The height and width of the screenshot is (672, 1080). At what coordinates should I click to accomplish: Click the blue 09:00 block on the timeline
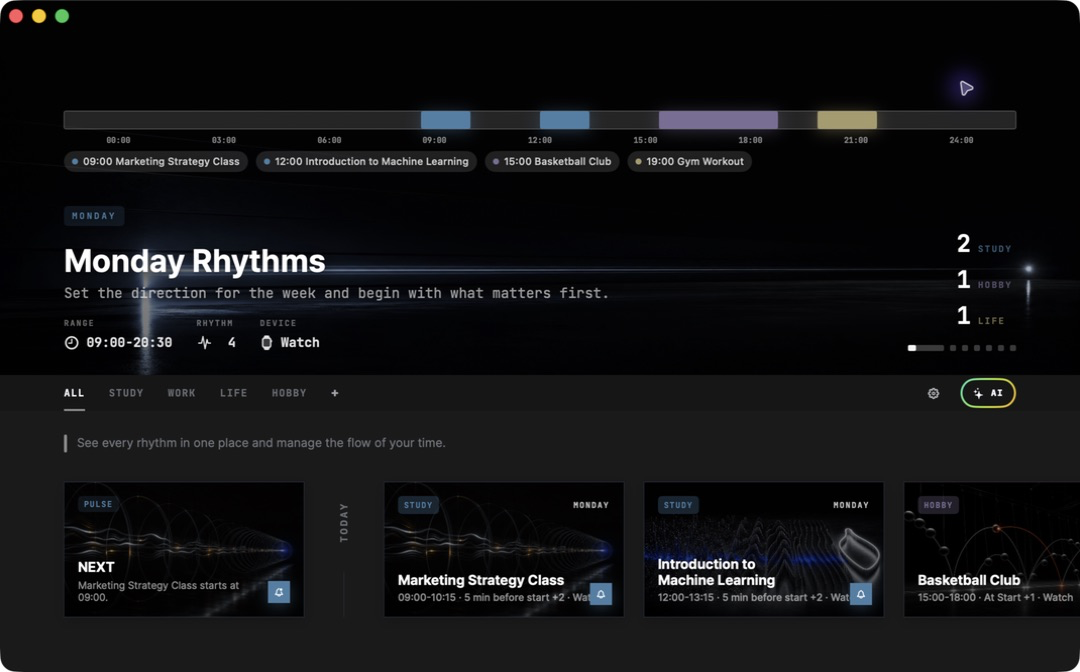(x=446, y=120)
